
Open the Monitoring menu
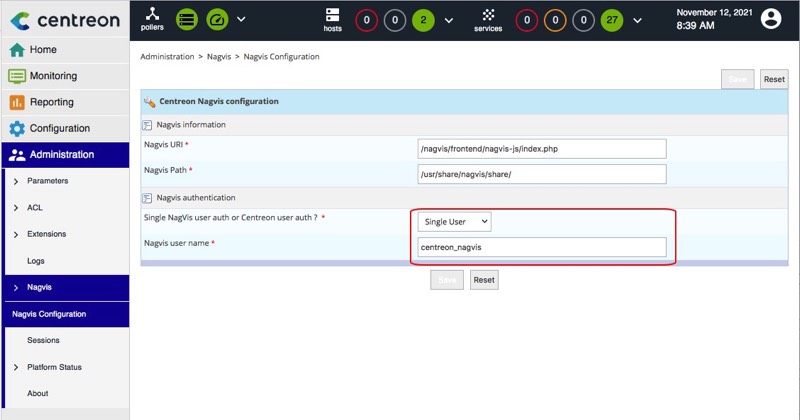pyautogui.click(x=53, y=76)
